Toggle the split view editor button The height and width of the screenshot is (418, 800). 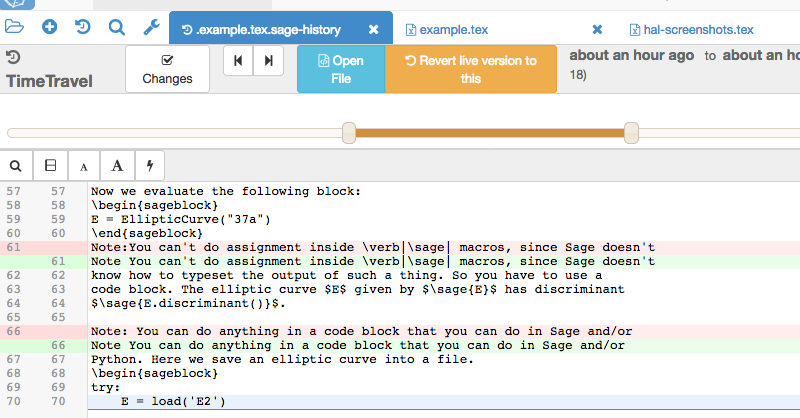49,165
